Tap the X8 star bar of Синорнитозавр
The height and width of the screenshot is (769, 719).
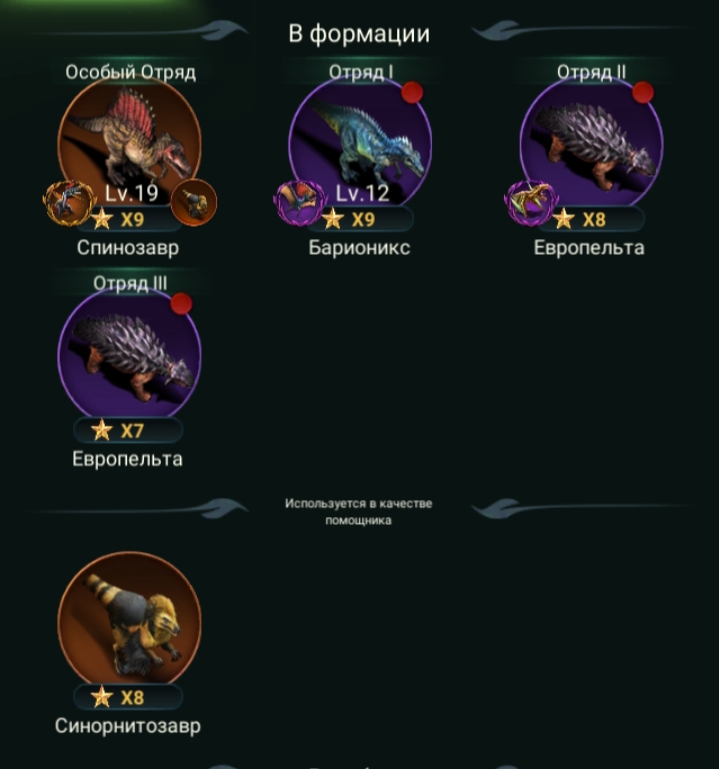pos(128,697)
